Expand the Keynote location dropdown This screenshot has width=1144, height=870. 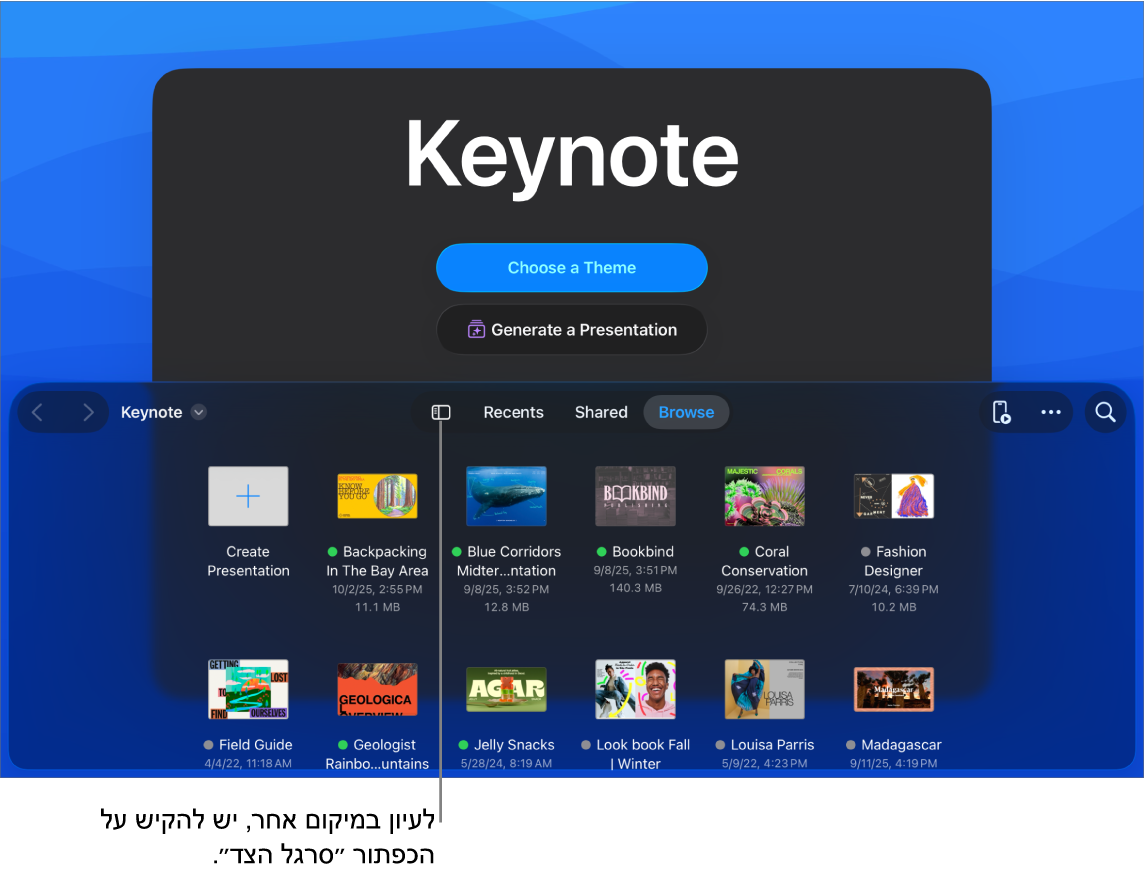[198, 412]
